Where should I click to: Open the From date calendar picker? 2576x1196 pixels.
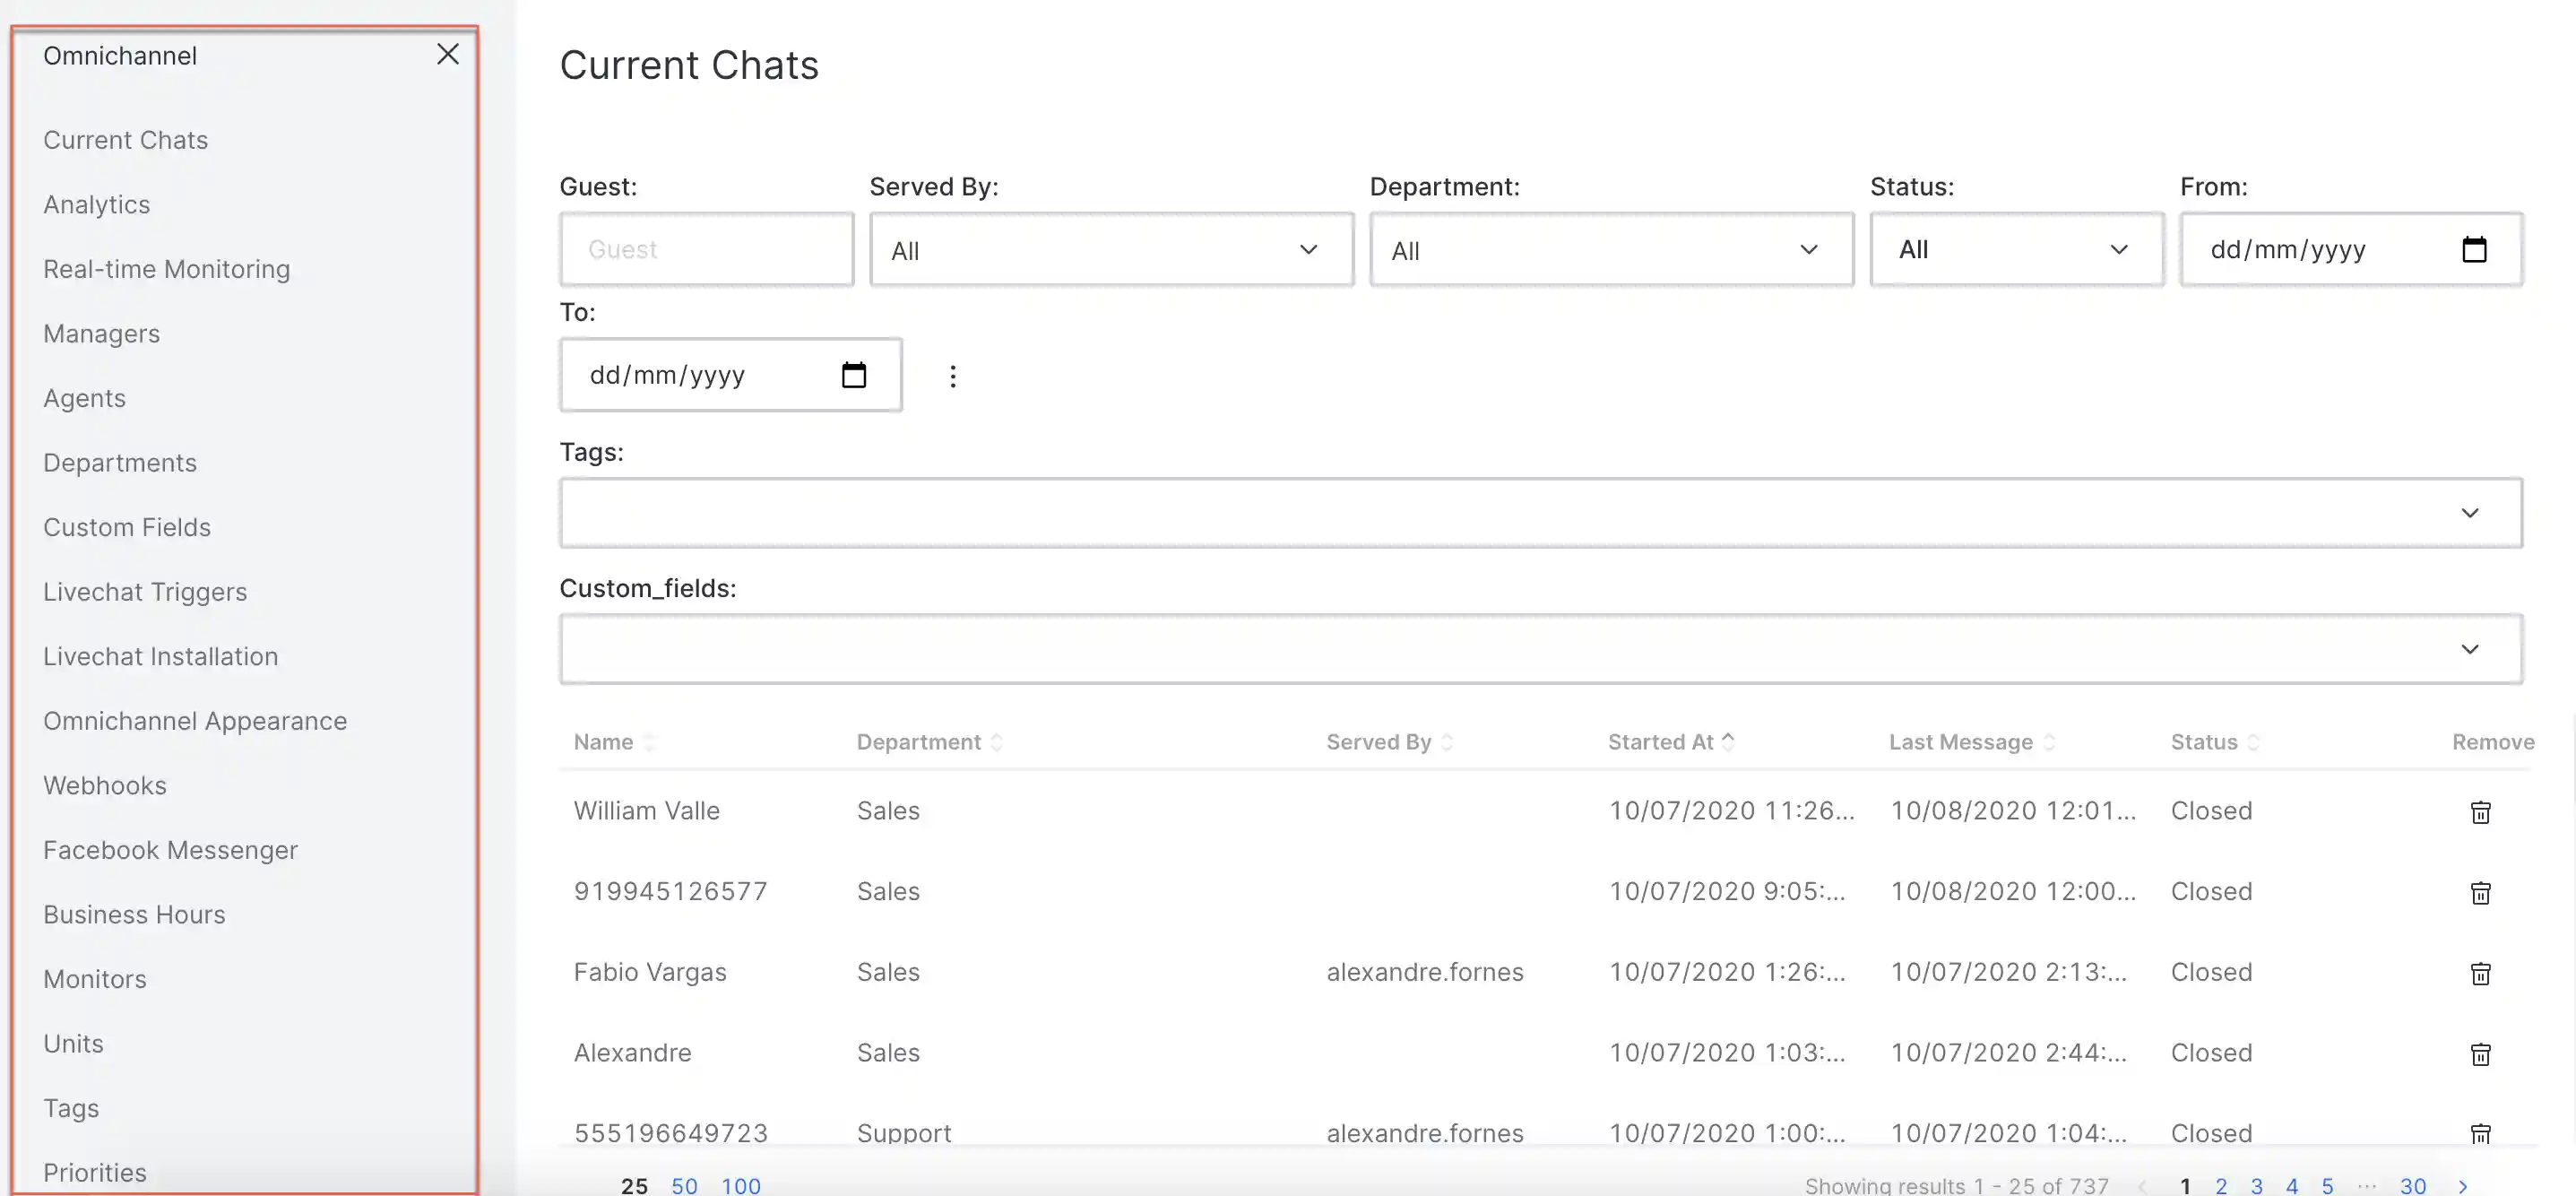2475,249
